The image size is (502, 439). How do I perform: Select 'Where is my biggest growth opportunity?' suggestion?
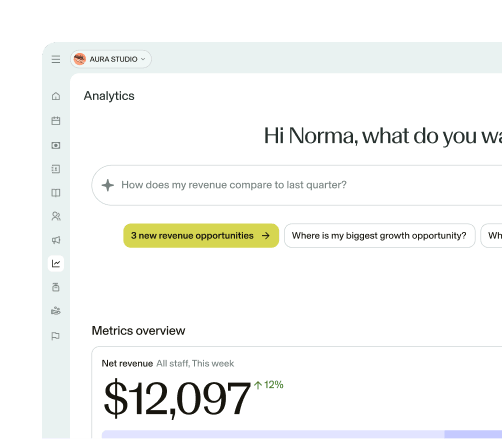point(379,236)
